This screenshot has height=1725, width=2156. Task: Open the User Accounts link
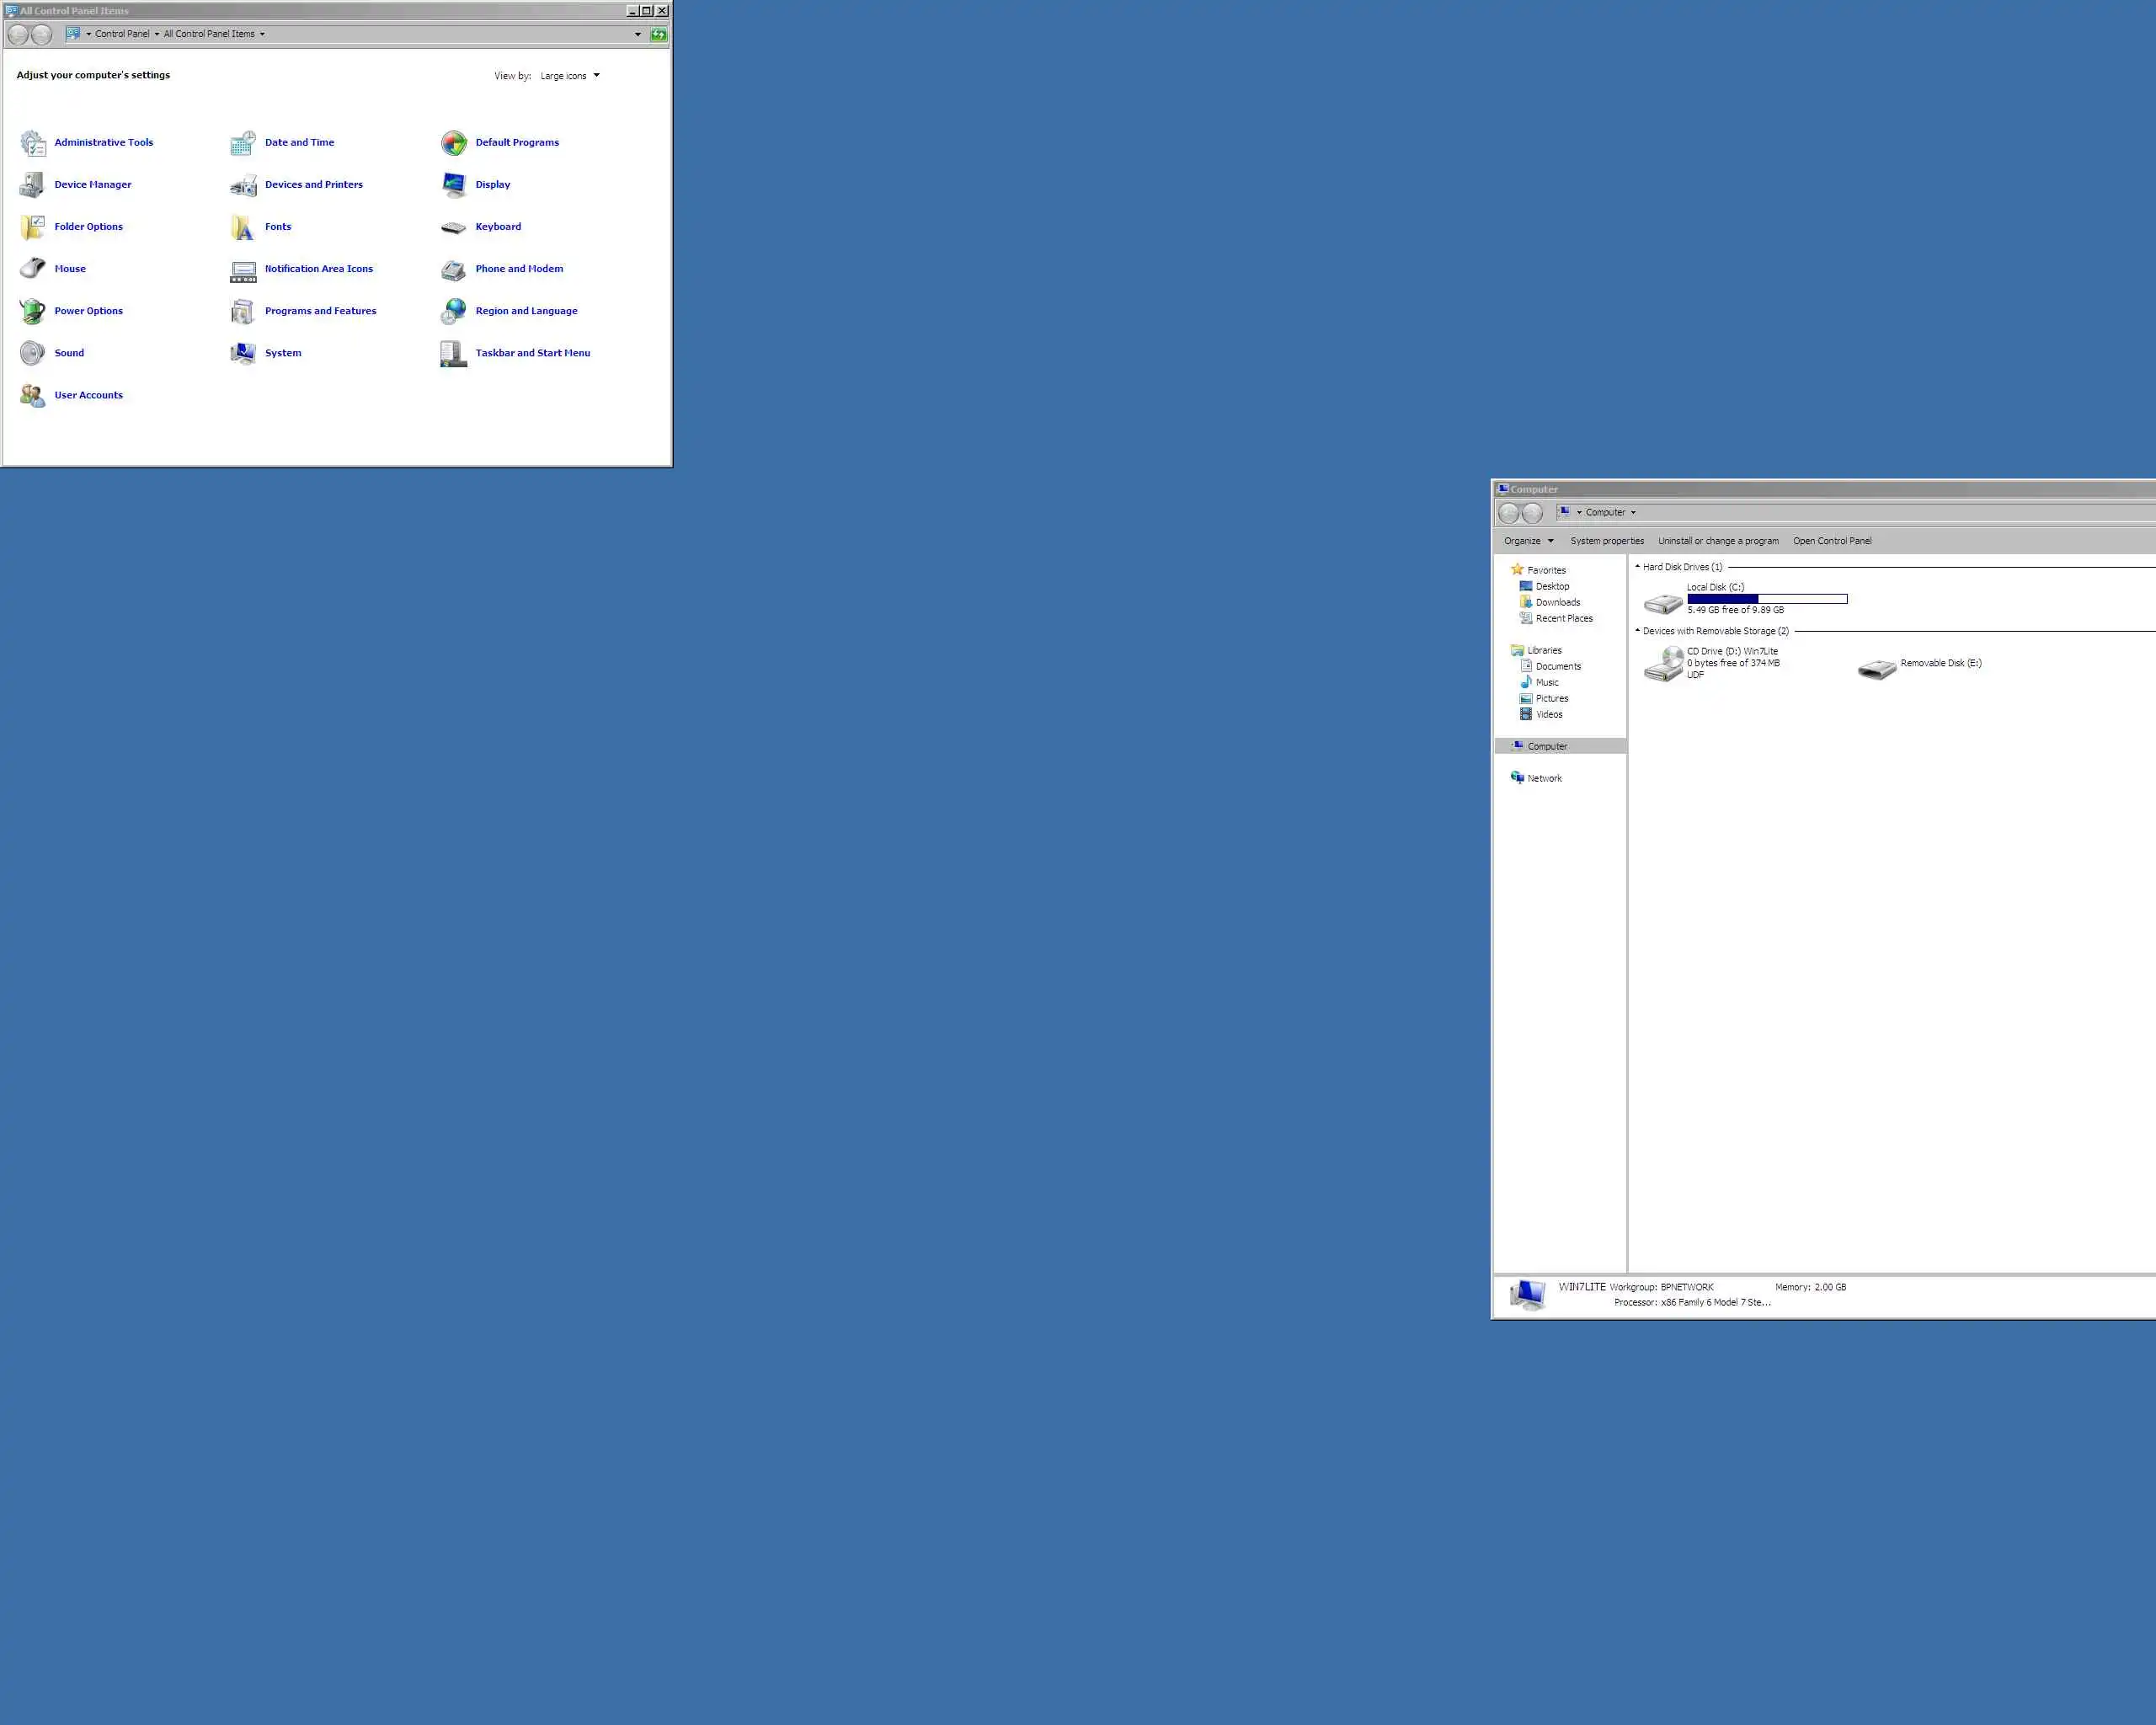coord(88,396)
